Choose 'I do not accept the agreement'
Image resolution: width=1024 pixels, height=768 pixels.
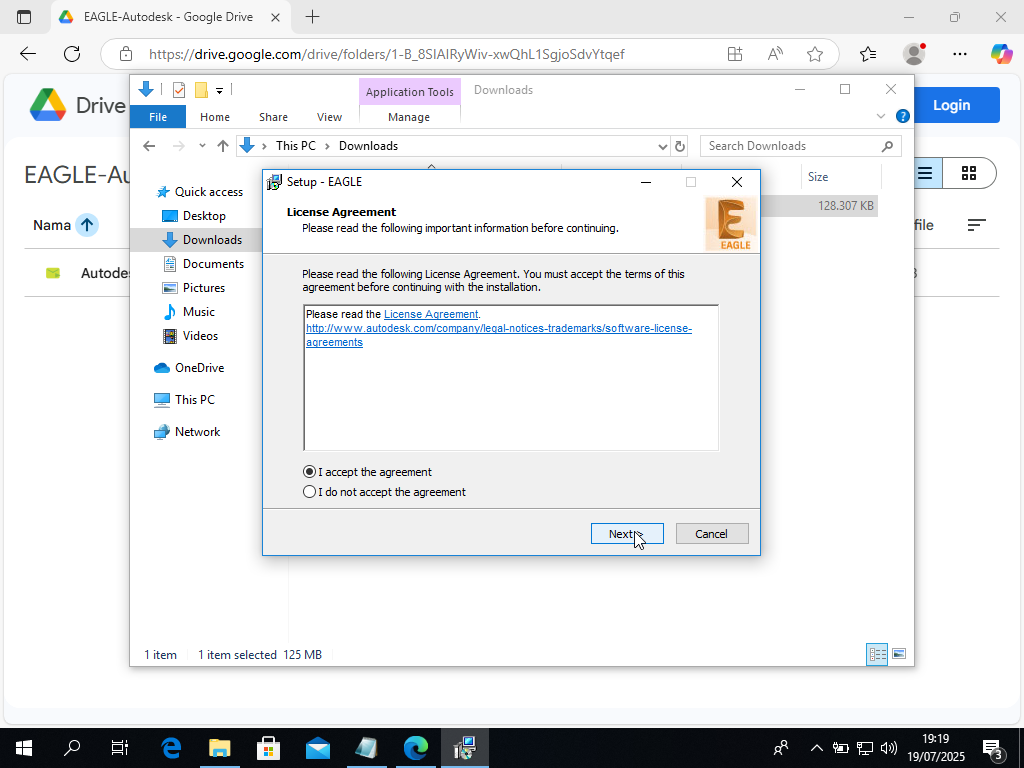tap(310, 492)
